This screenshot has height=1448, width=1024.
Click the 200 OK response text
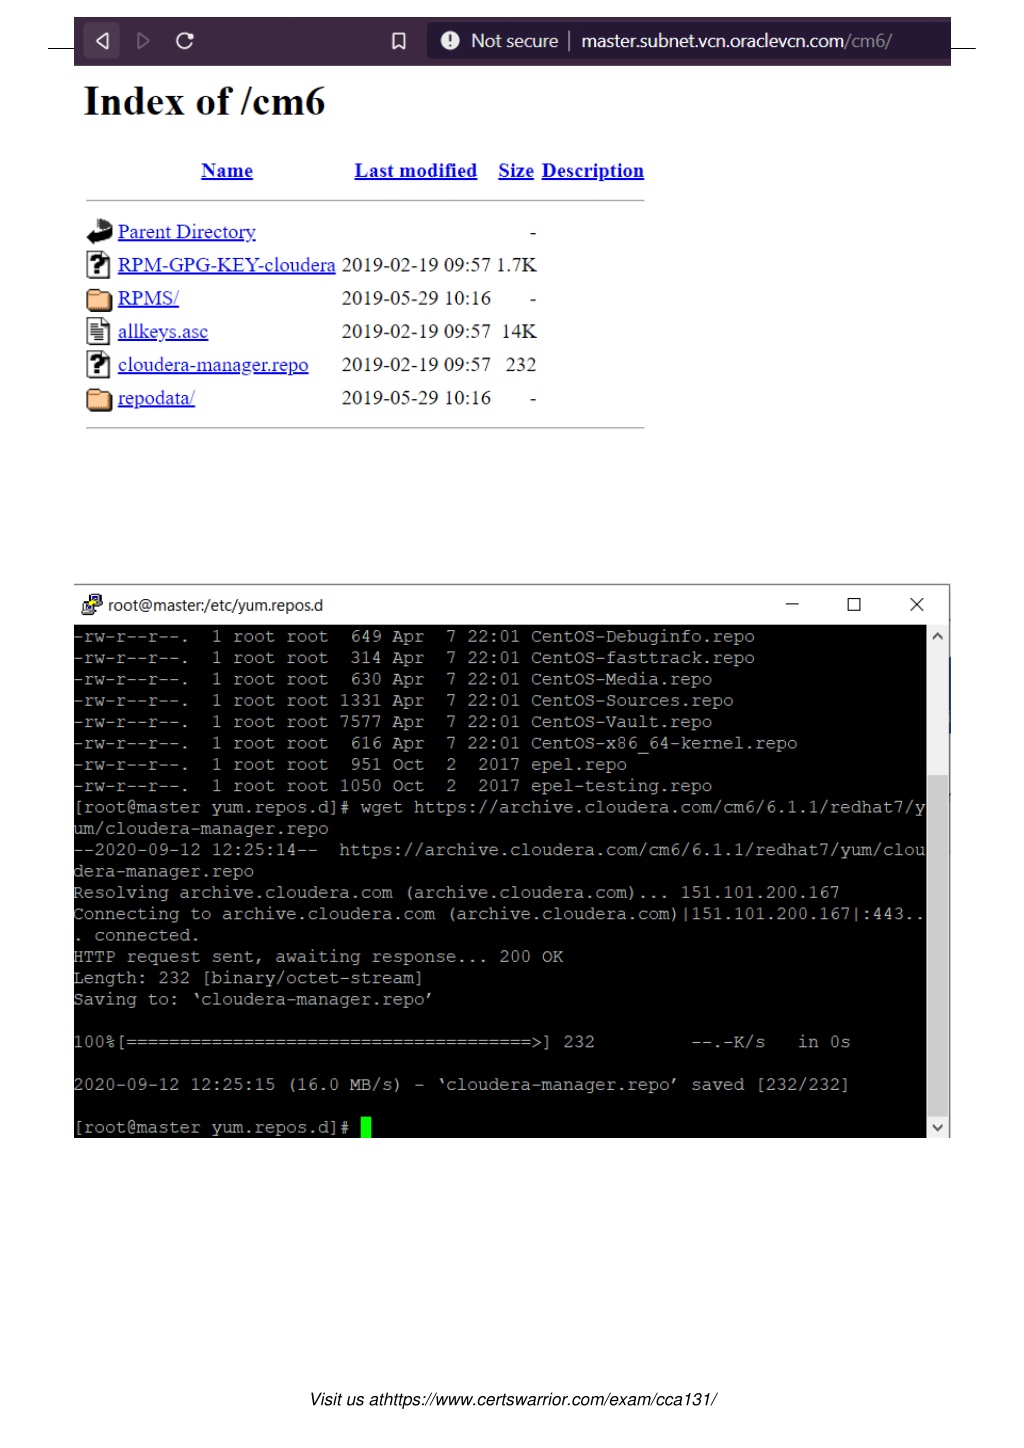531,957
